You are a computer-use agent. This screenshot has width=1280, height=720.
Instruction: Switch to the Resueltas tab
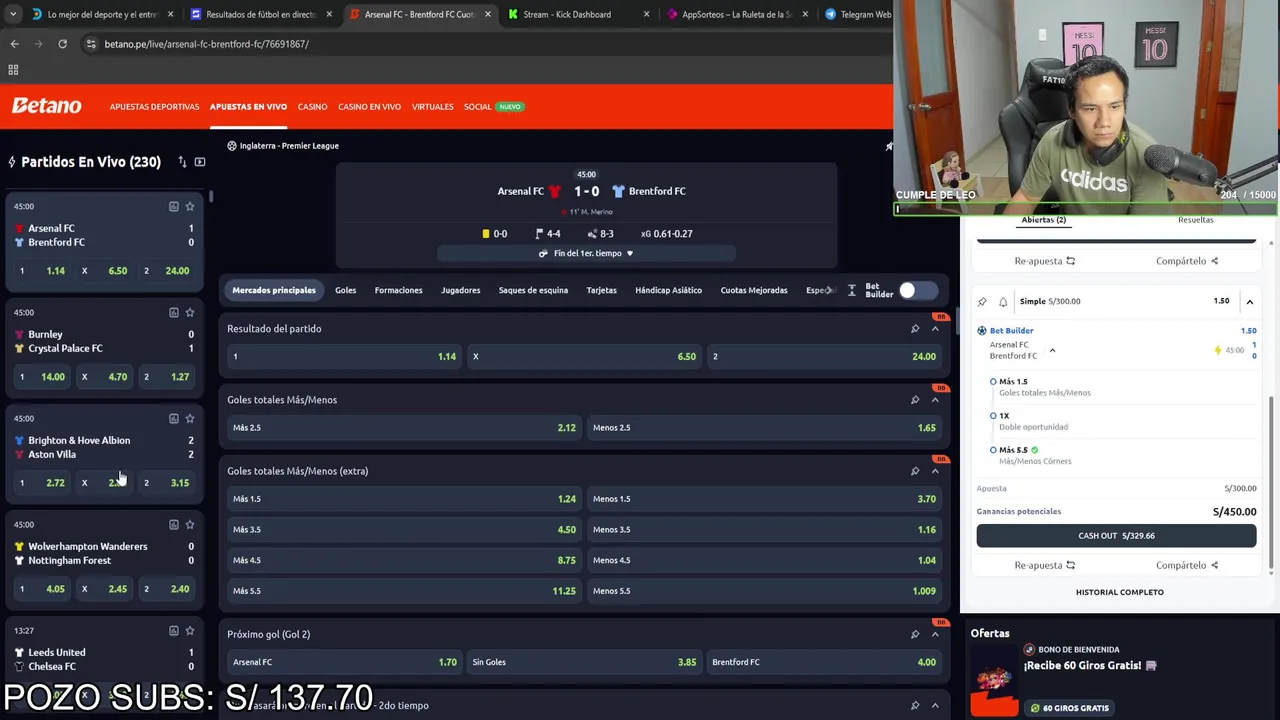1195,220
